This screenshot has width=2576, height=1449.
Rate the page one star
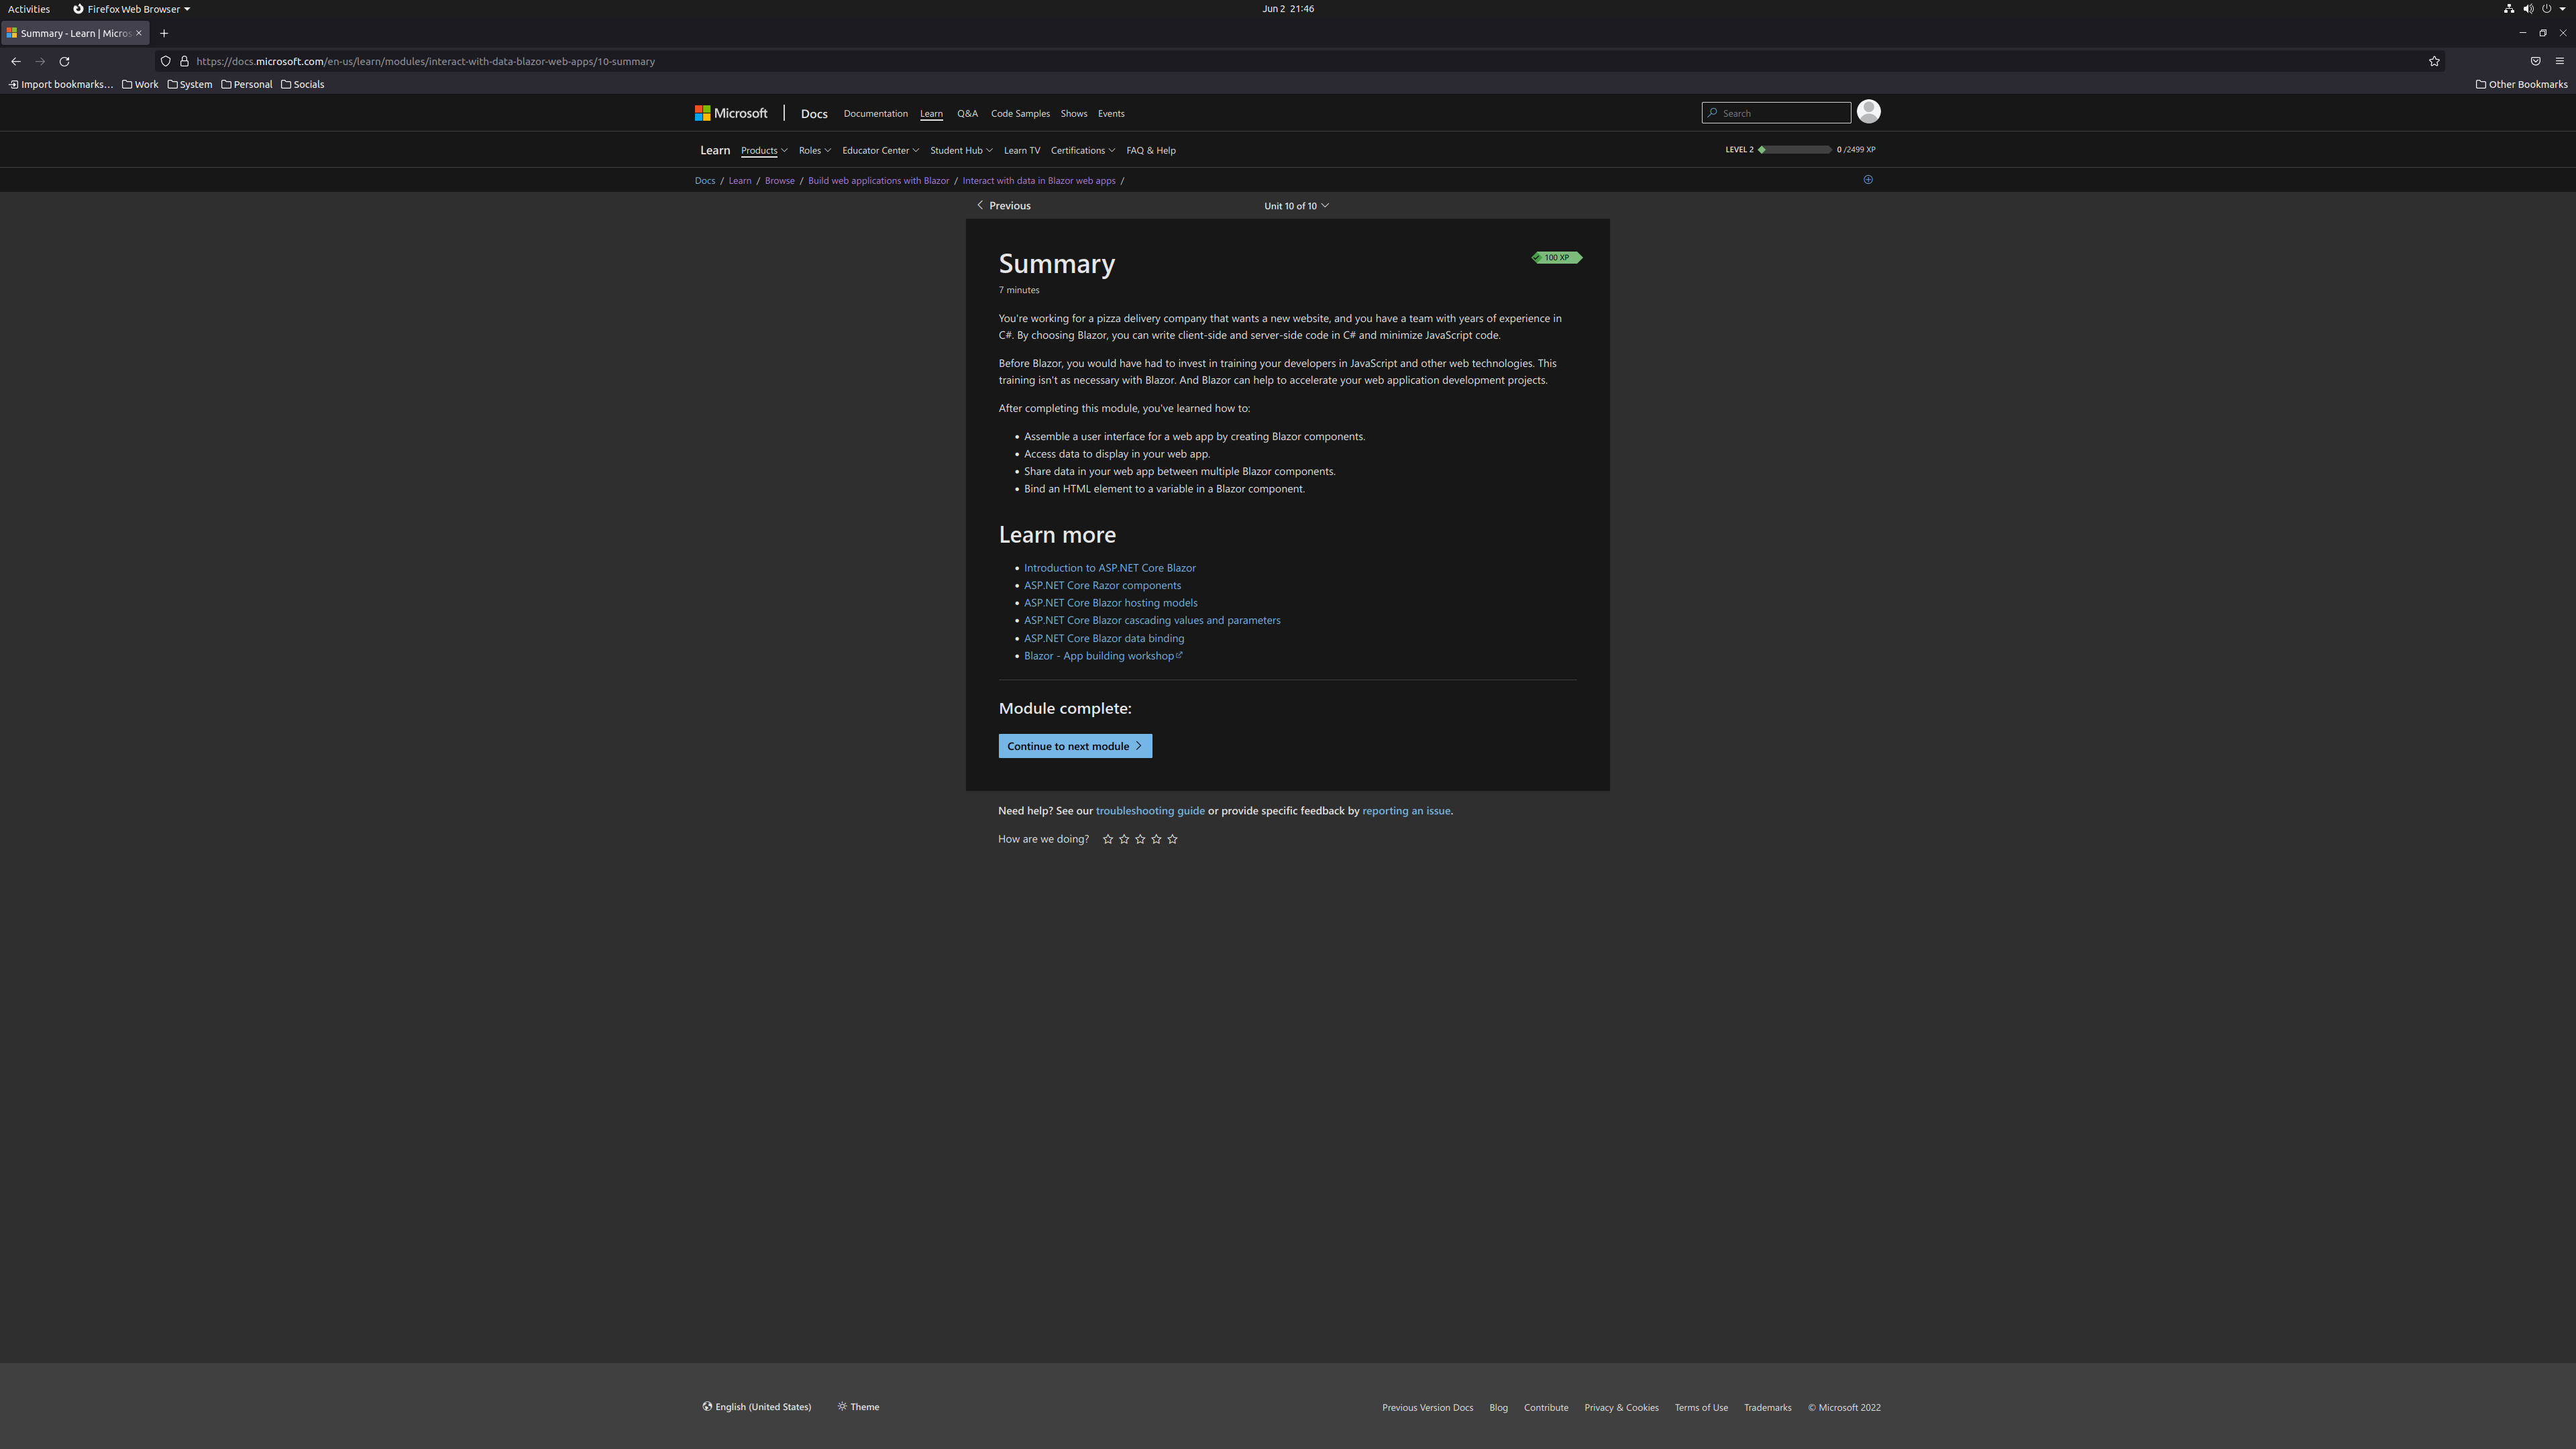point(1107,839)
